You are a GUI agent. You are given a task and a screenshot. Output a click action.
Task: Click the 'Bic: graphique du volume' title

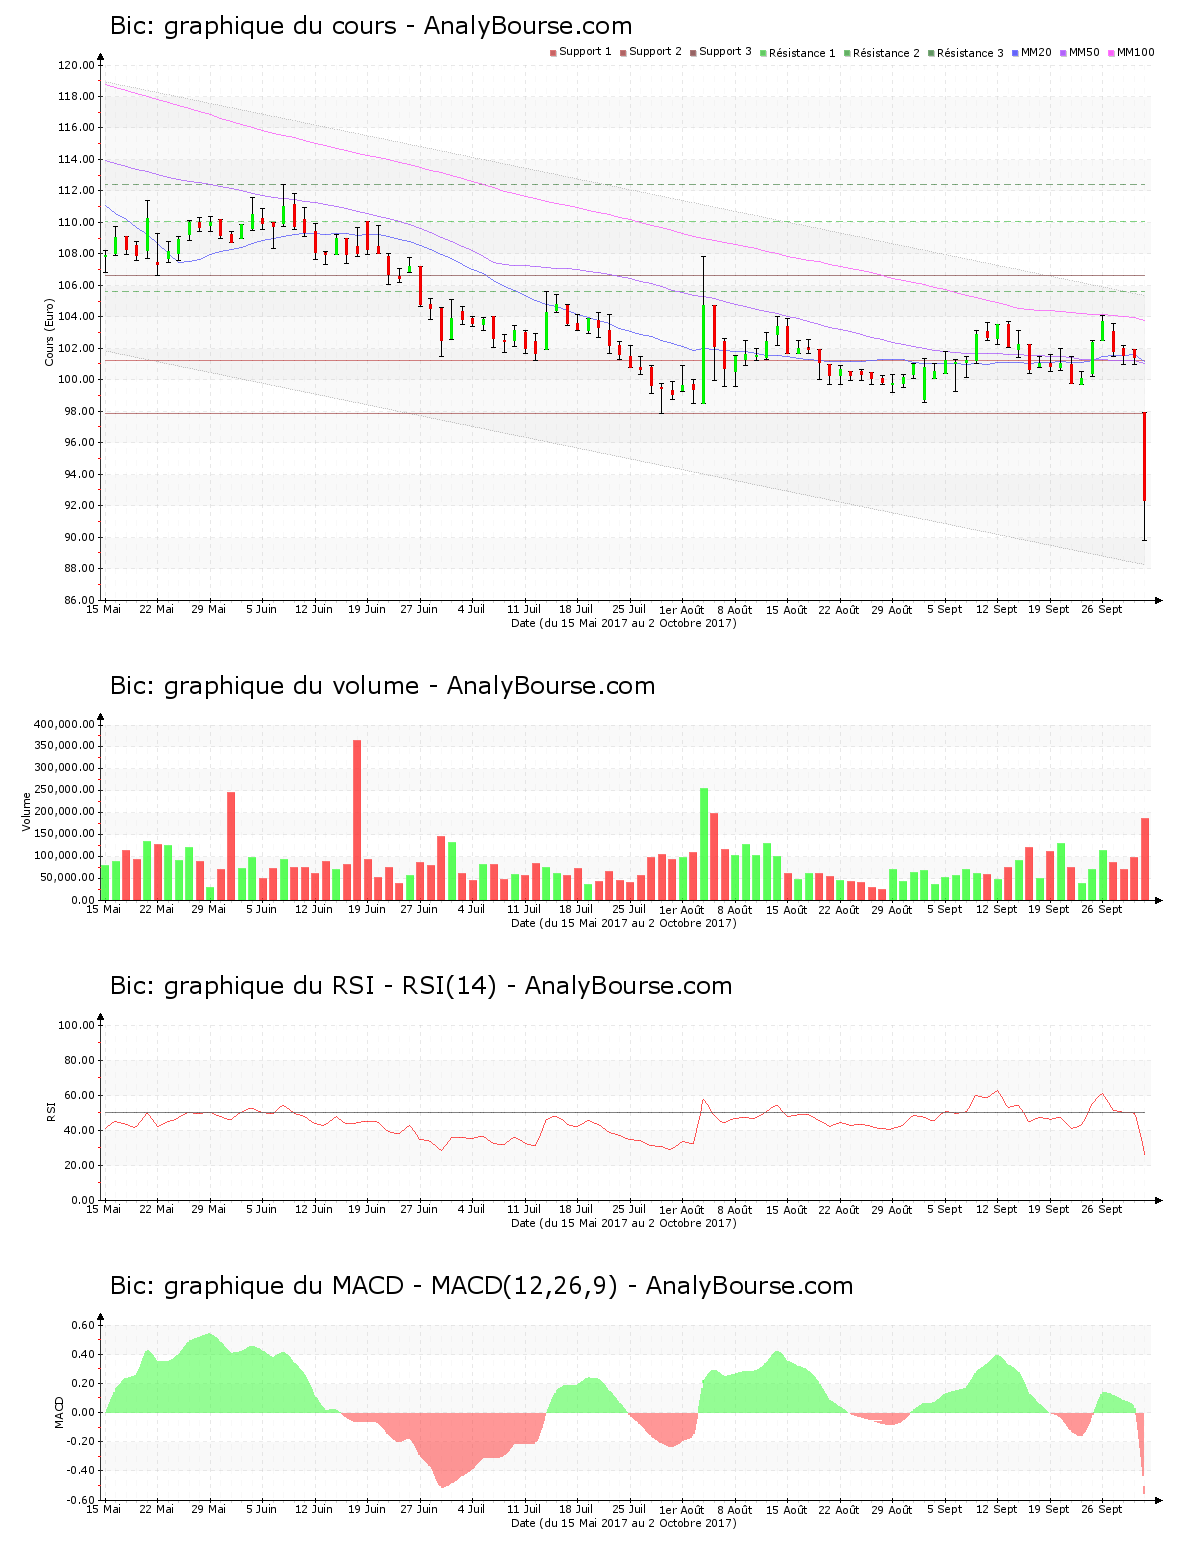pyautogui.click(x=383, y=686)
